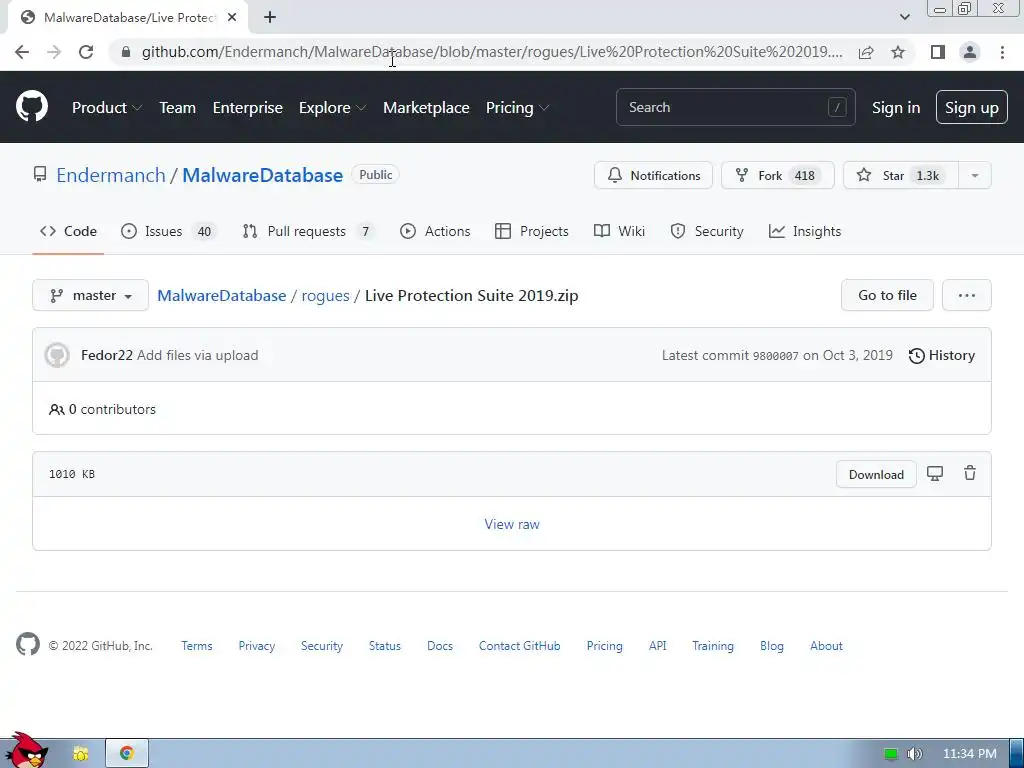Switch to the Code tab
The width and height of the screenshot is (1024, 768).
tap(68, 231)
